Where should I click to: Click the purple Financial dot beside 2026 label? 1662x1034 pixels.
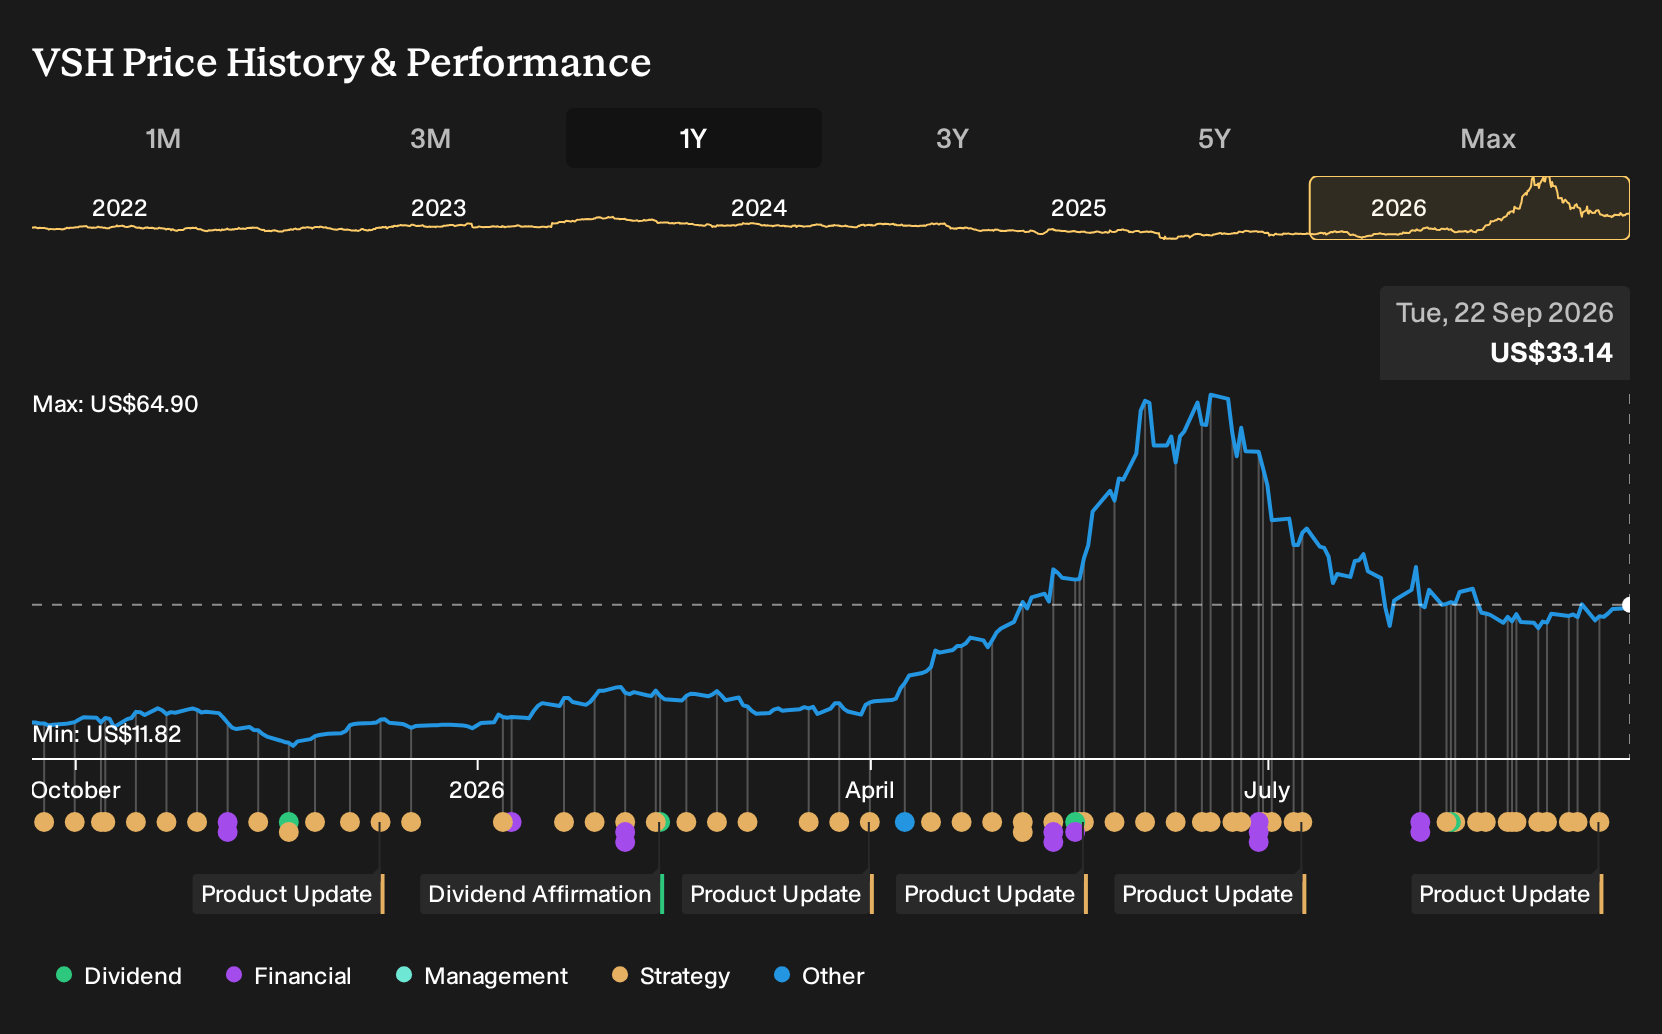513,822
